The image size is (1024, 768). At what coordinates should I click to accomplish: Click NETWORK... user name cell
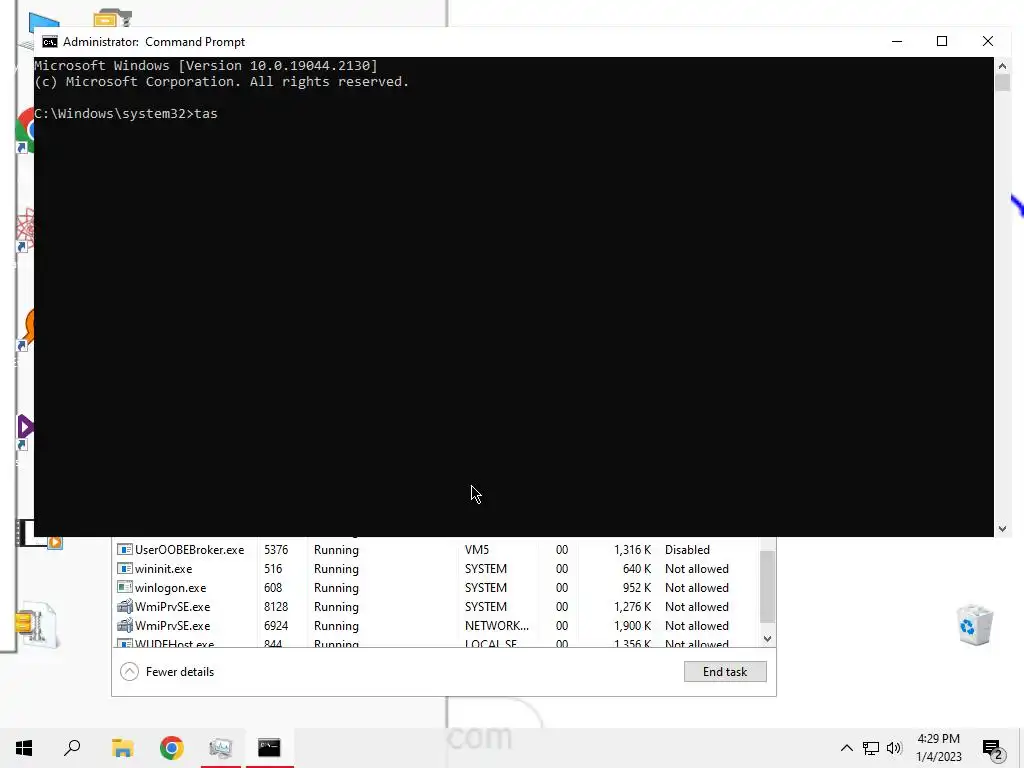(496, 626)
